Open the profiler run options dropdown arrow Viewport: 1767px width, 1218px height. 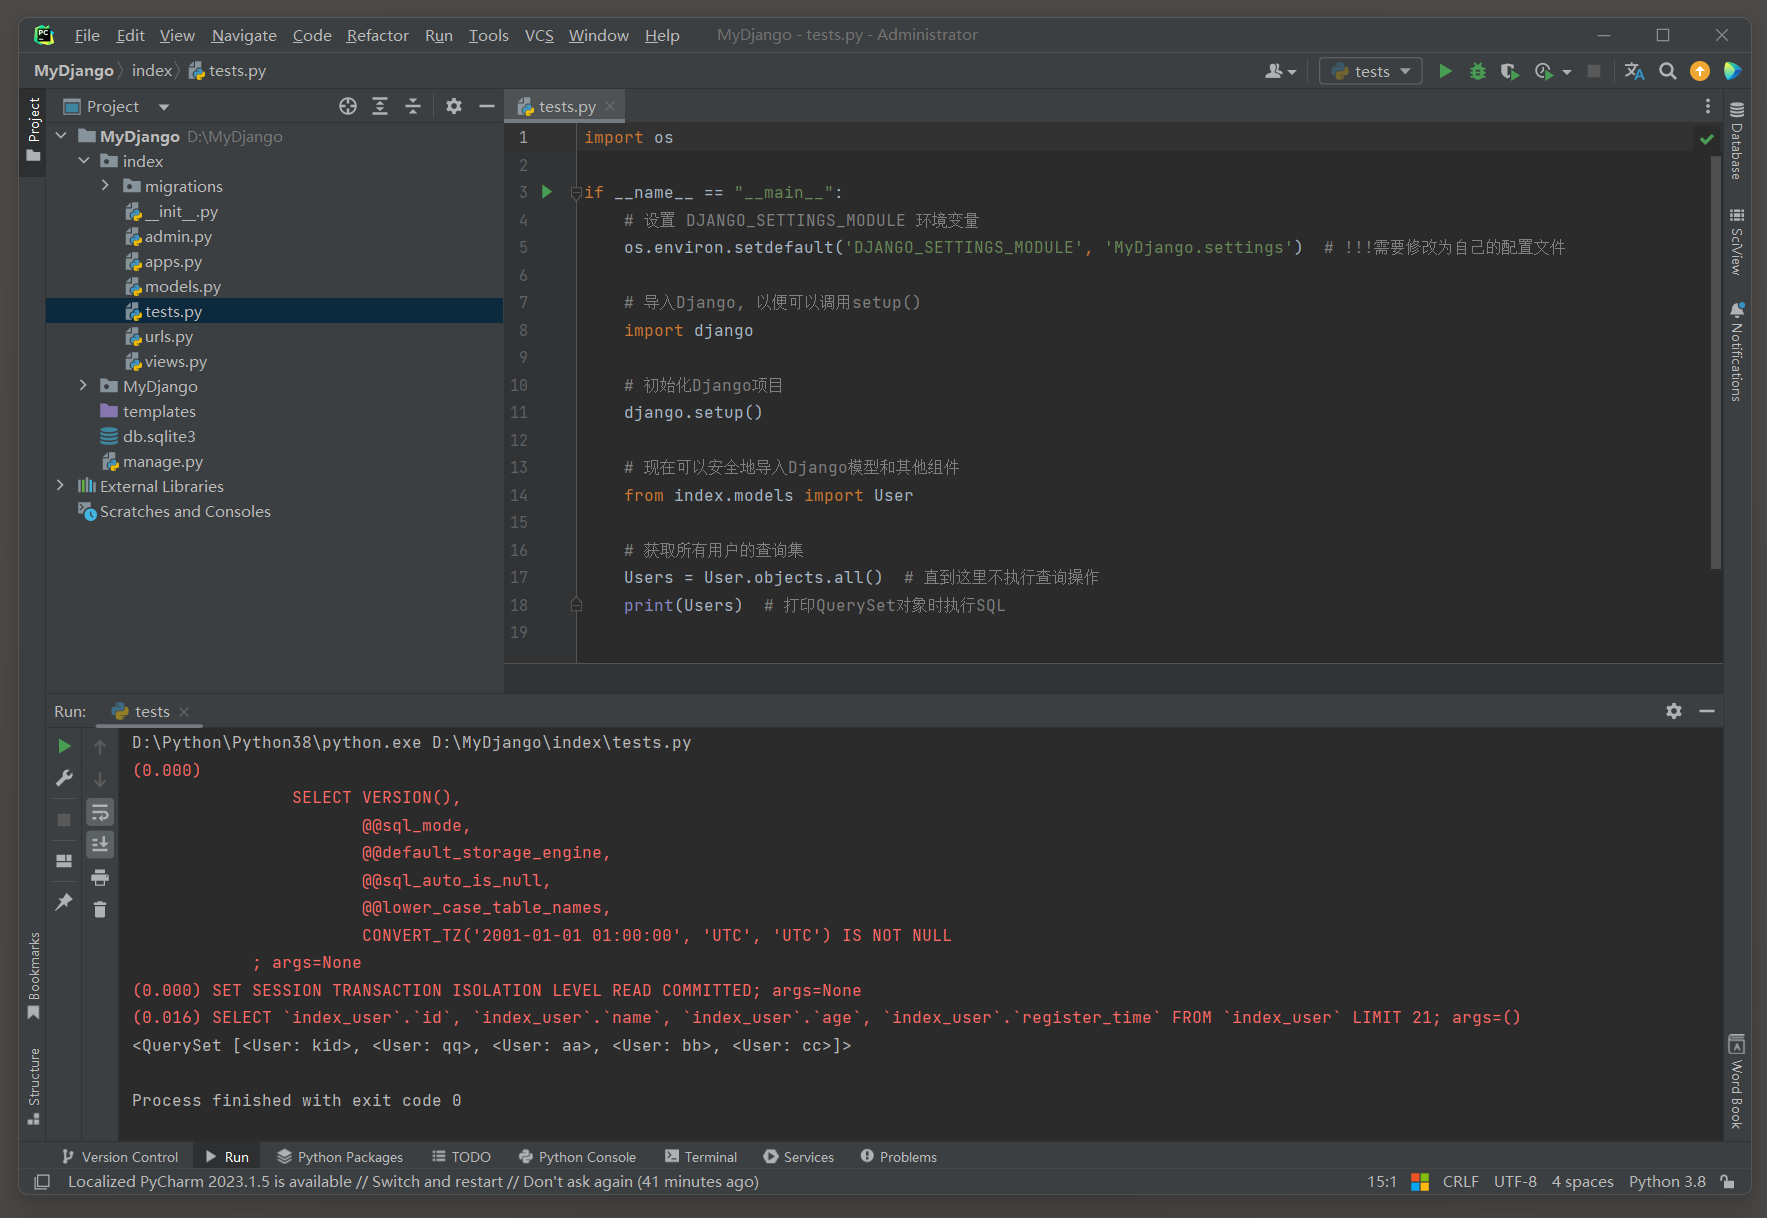(x=1567, y=72)
